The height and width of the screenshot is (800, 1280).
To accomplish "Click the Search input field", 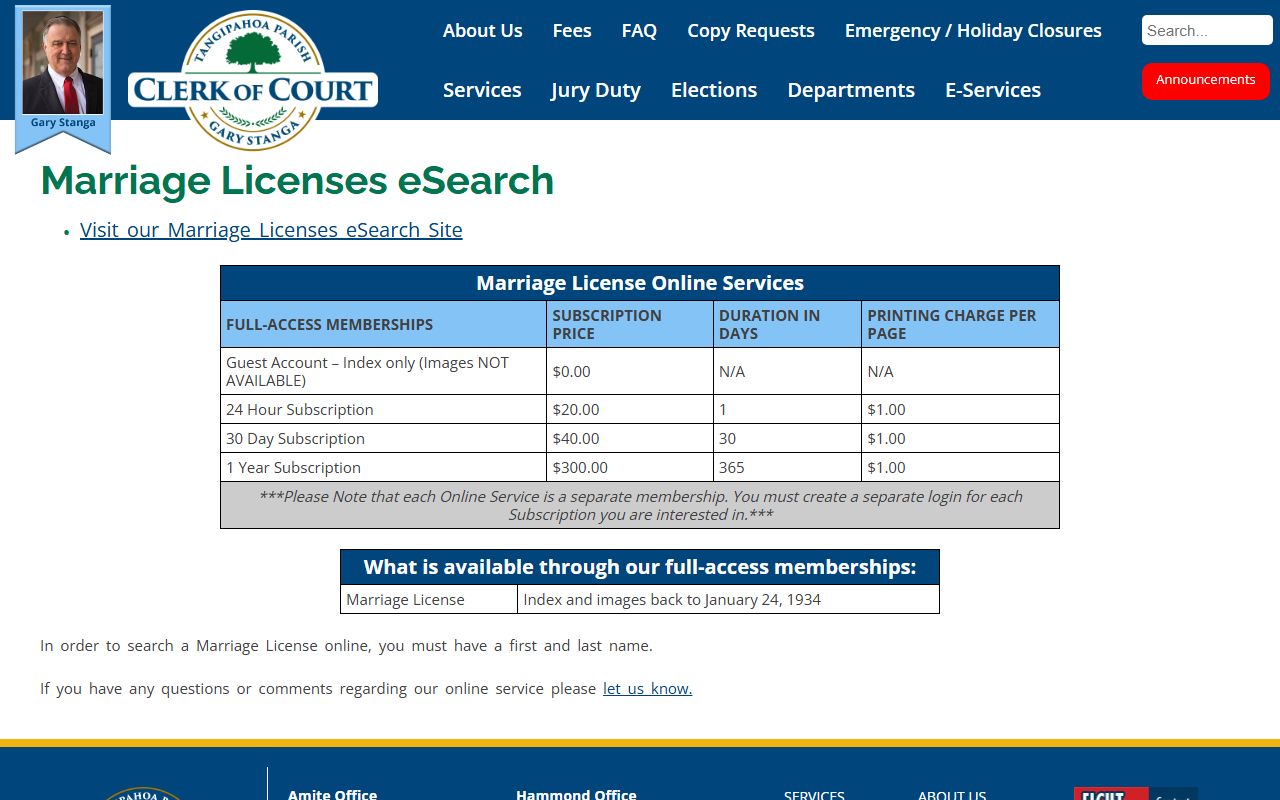I will 1207,30.
